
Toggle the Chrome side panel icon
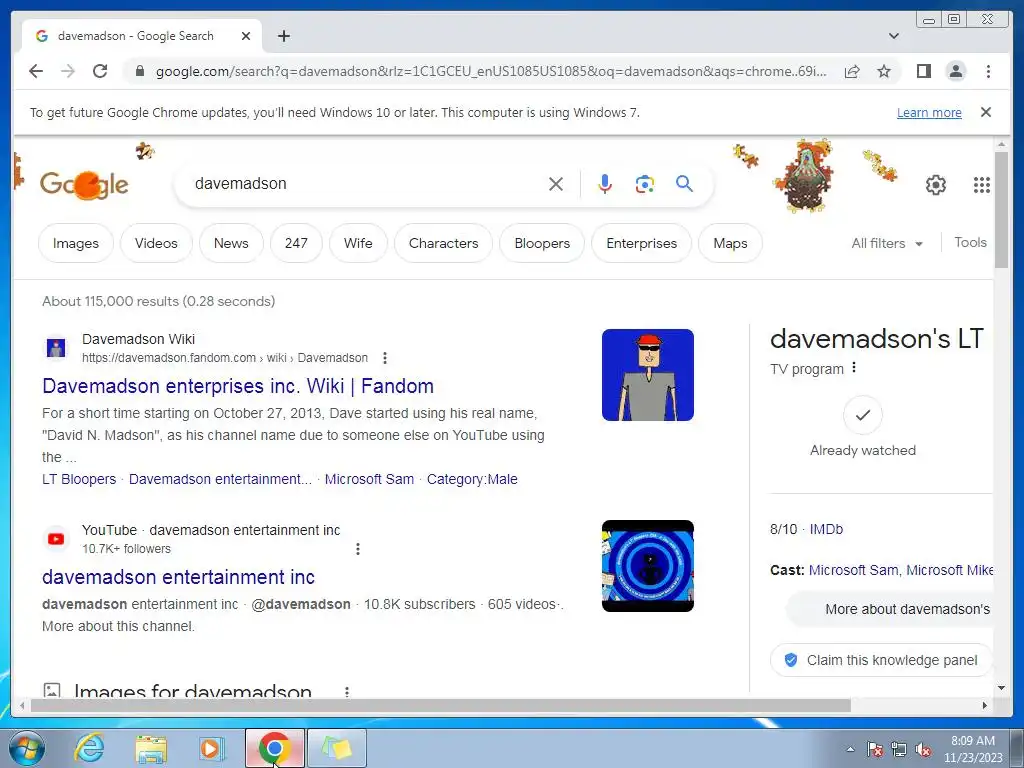point(923,71)
